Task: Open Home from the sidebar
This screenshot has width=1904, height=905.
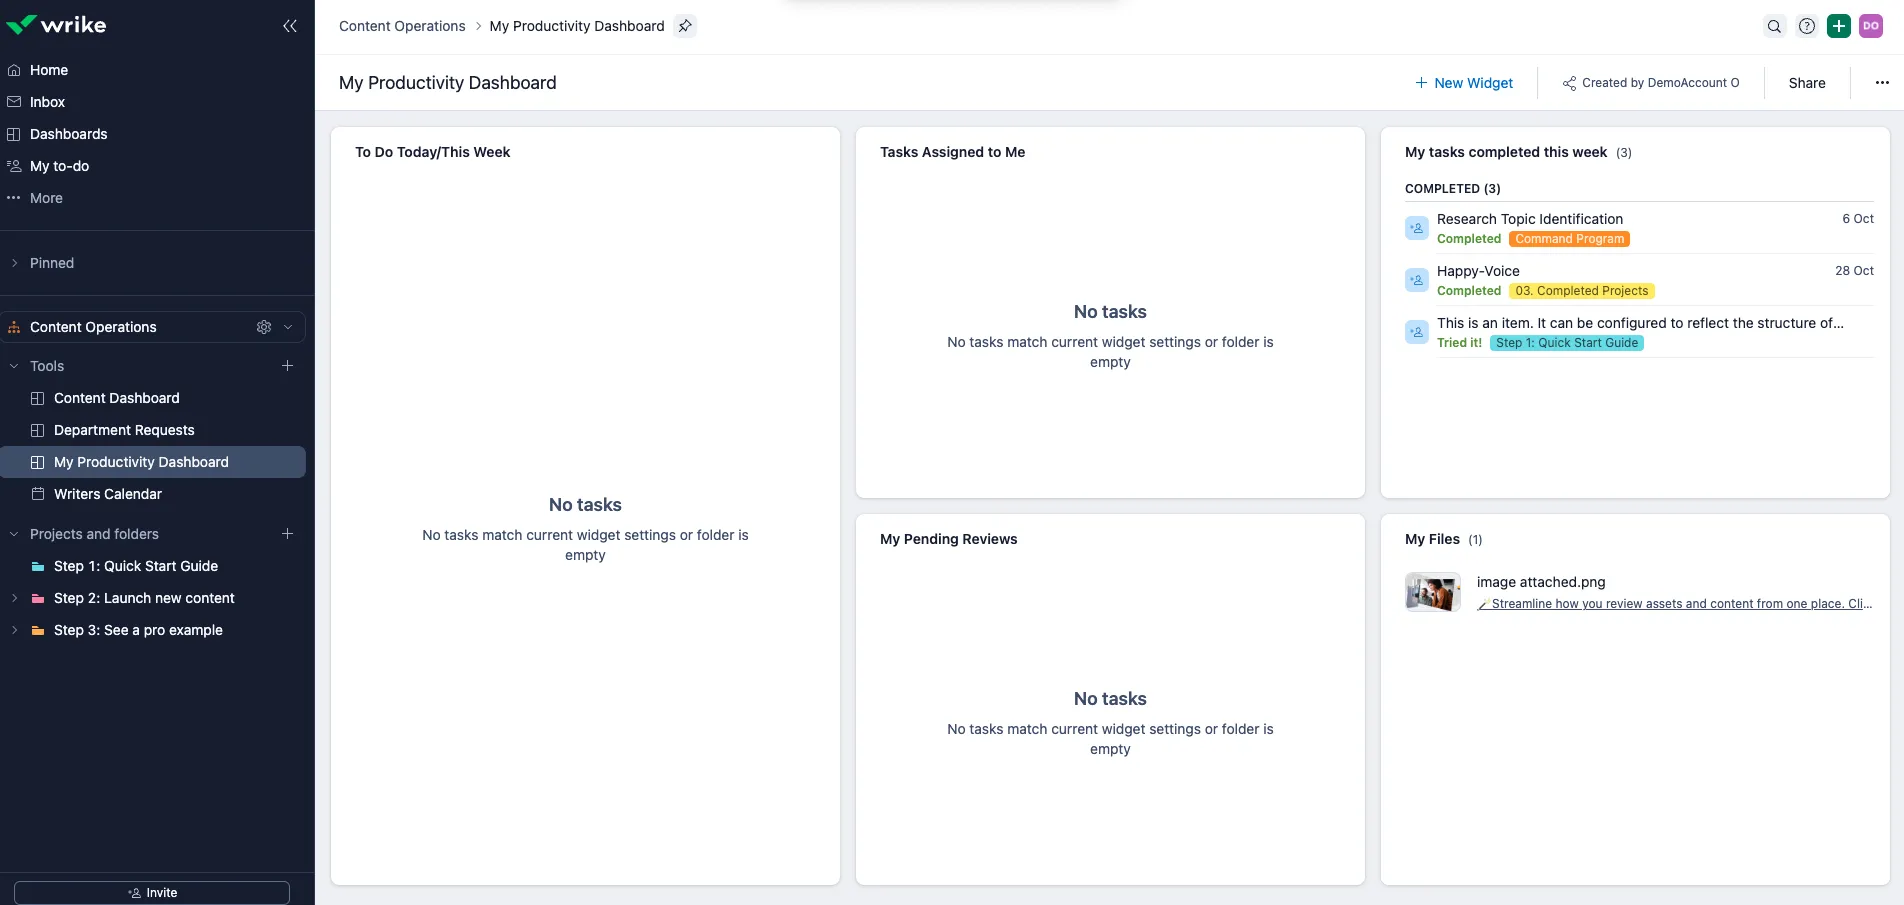Action: 49,70
